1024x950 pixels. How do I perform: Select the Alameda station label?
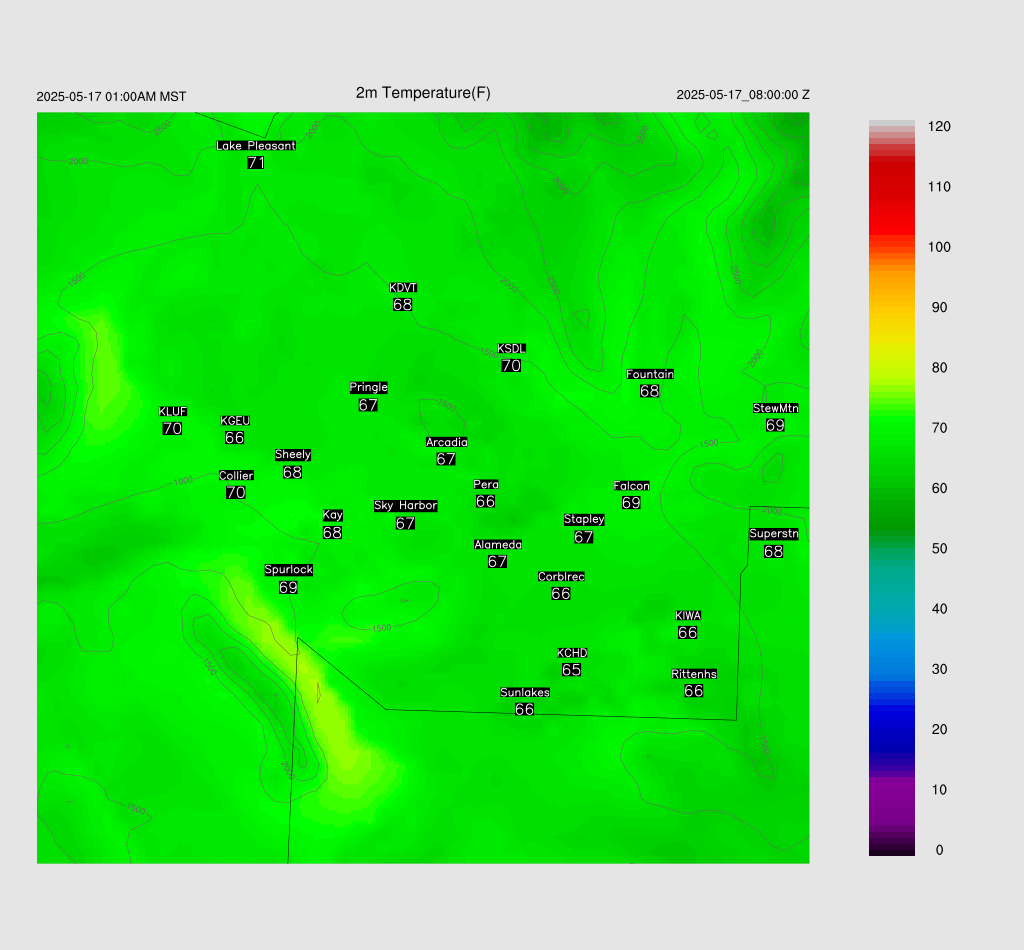pyautogui.click(x=498, y=545)
